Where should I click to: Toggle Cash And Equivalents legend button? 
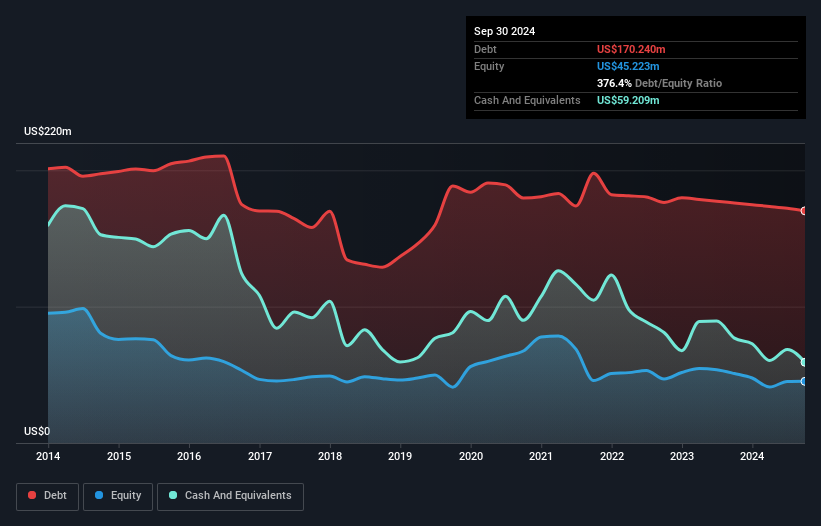point(230,496)
